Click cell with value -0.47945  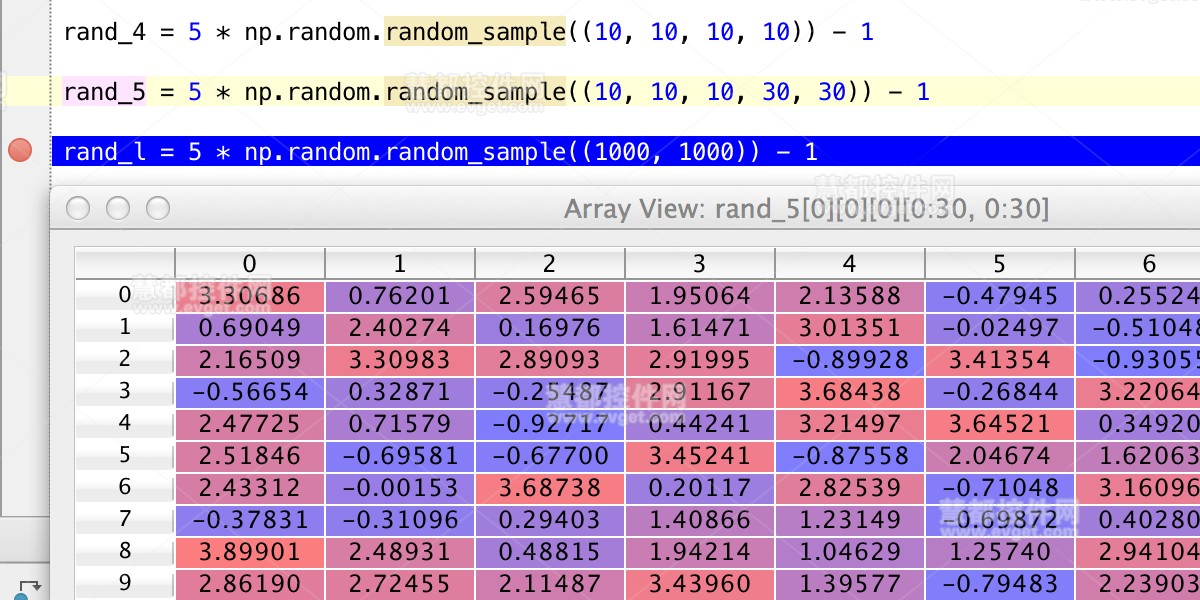[1000, 296]
